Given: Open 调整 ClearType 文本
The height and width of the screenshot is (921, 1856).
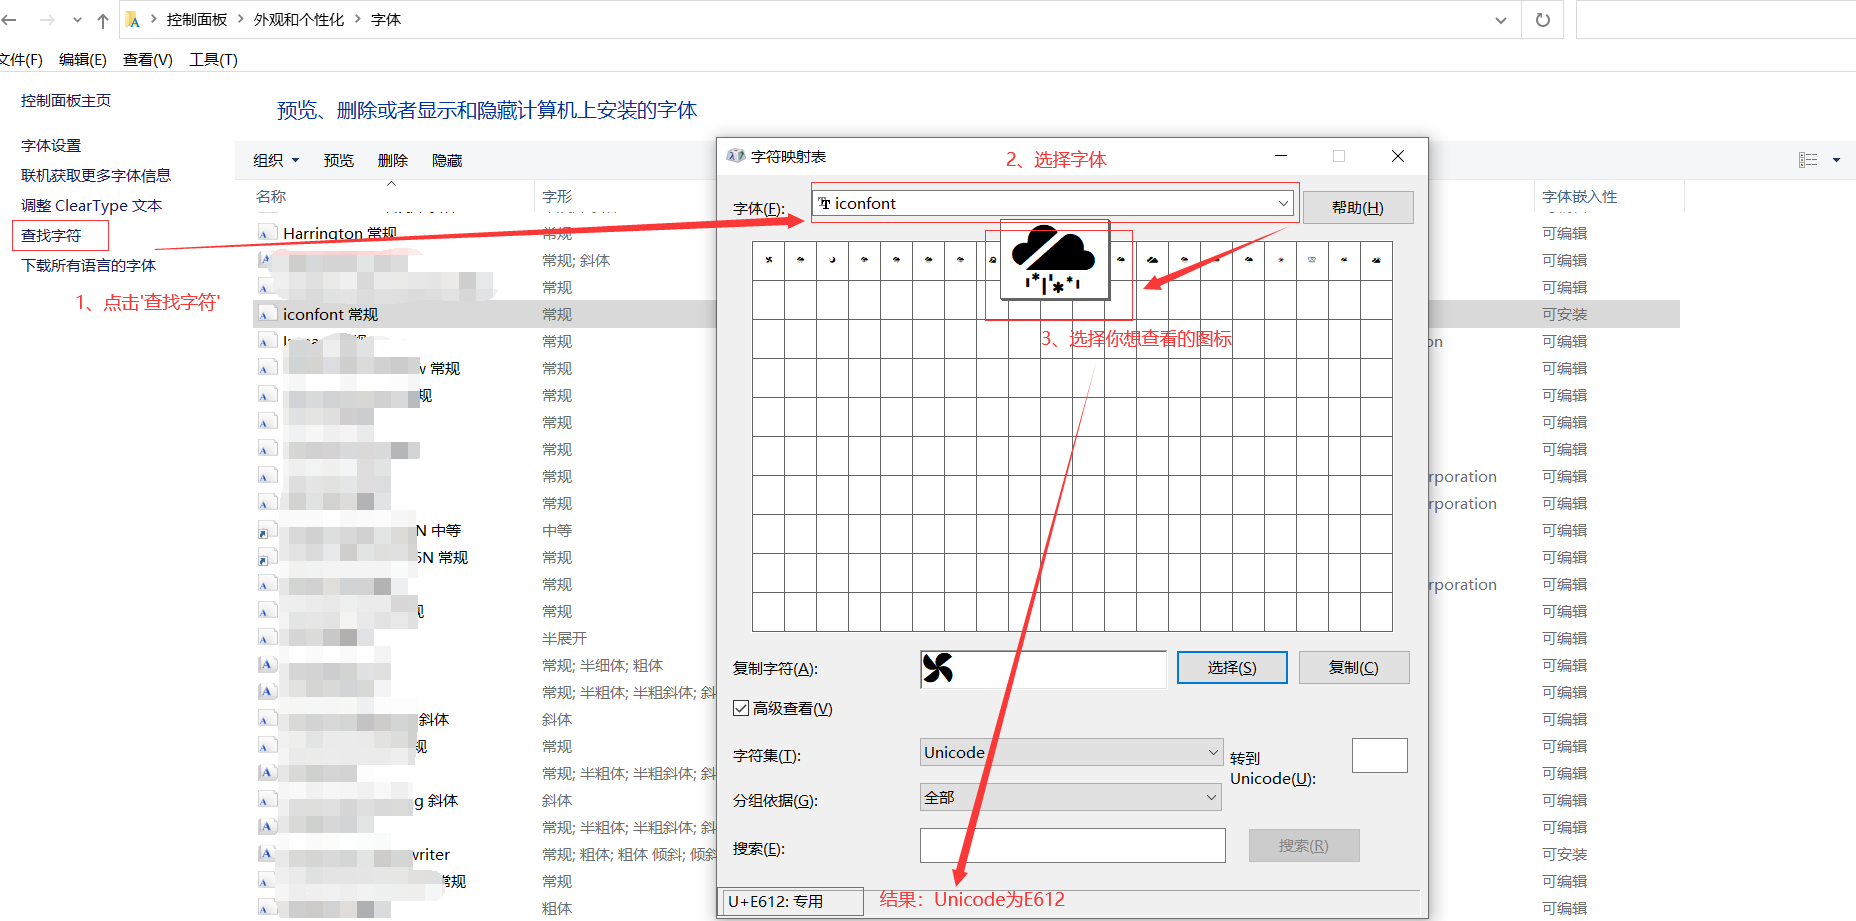Looking at the screenshot, I should [x=92, y=206].
